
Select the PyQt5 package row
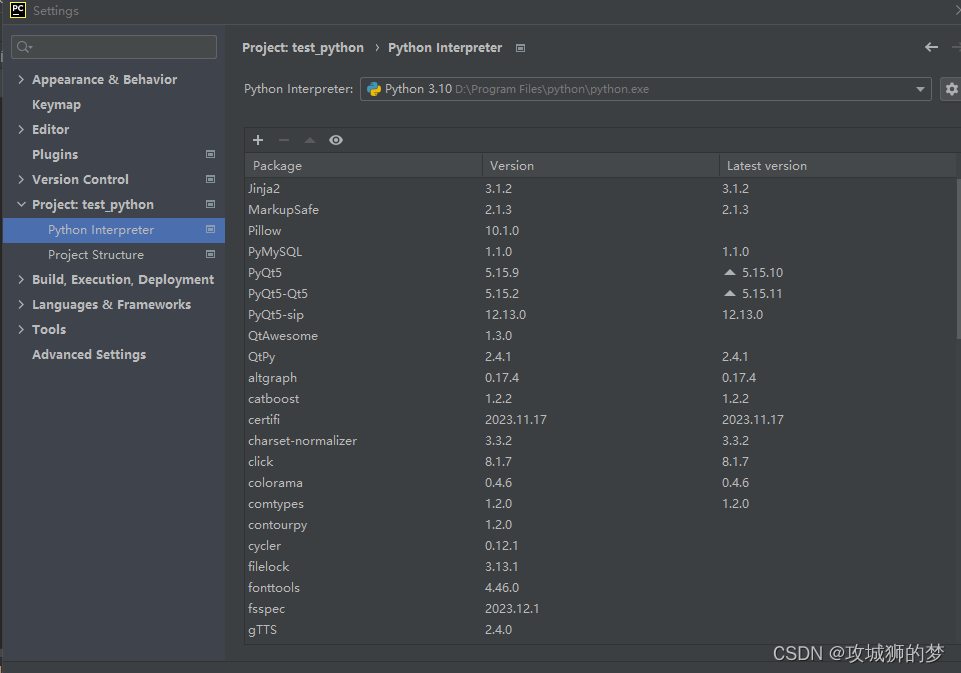coord(601,273)
